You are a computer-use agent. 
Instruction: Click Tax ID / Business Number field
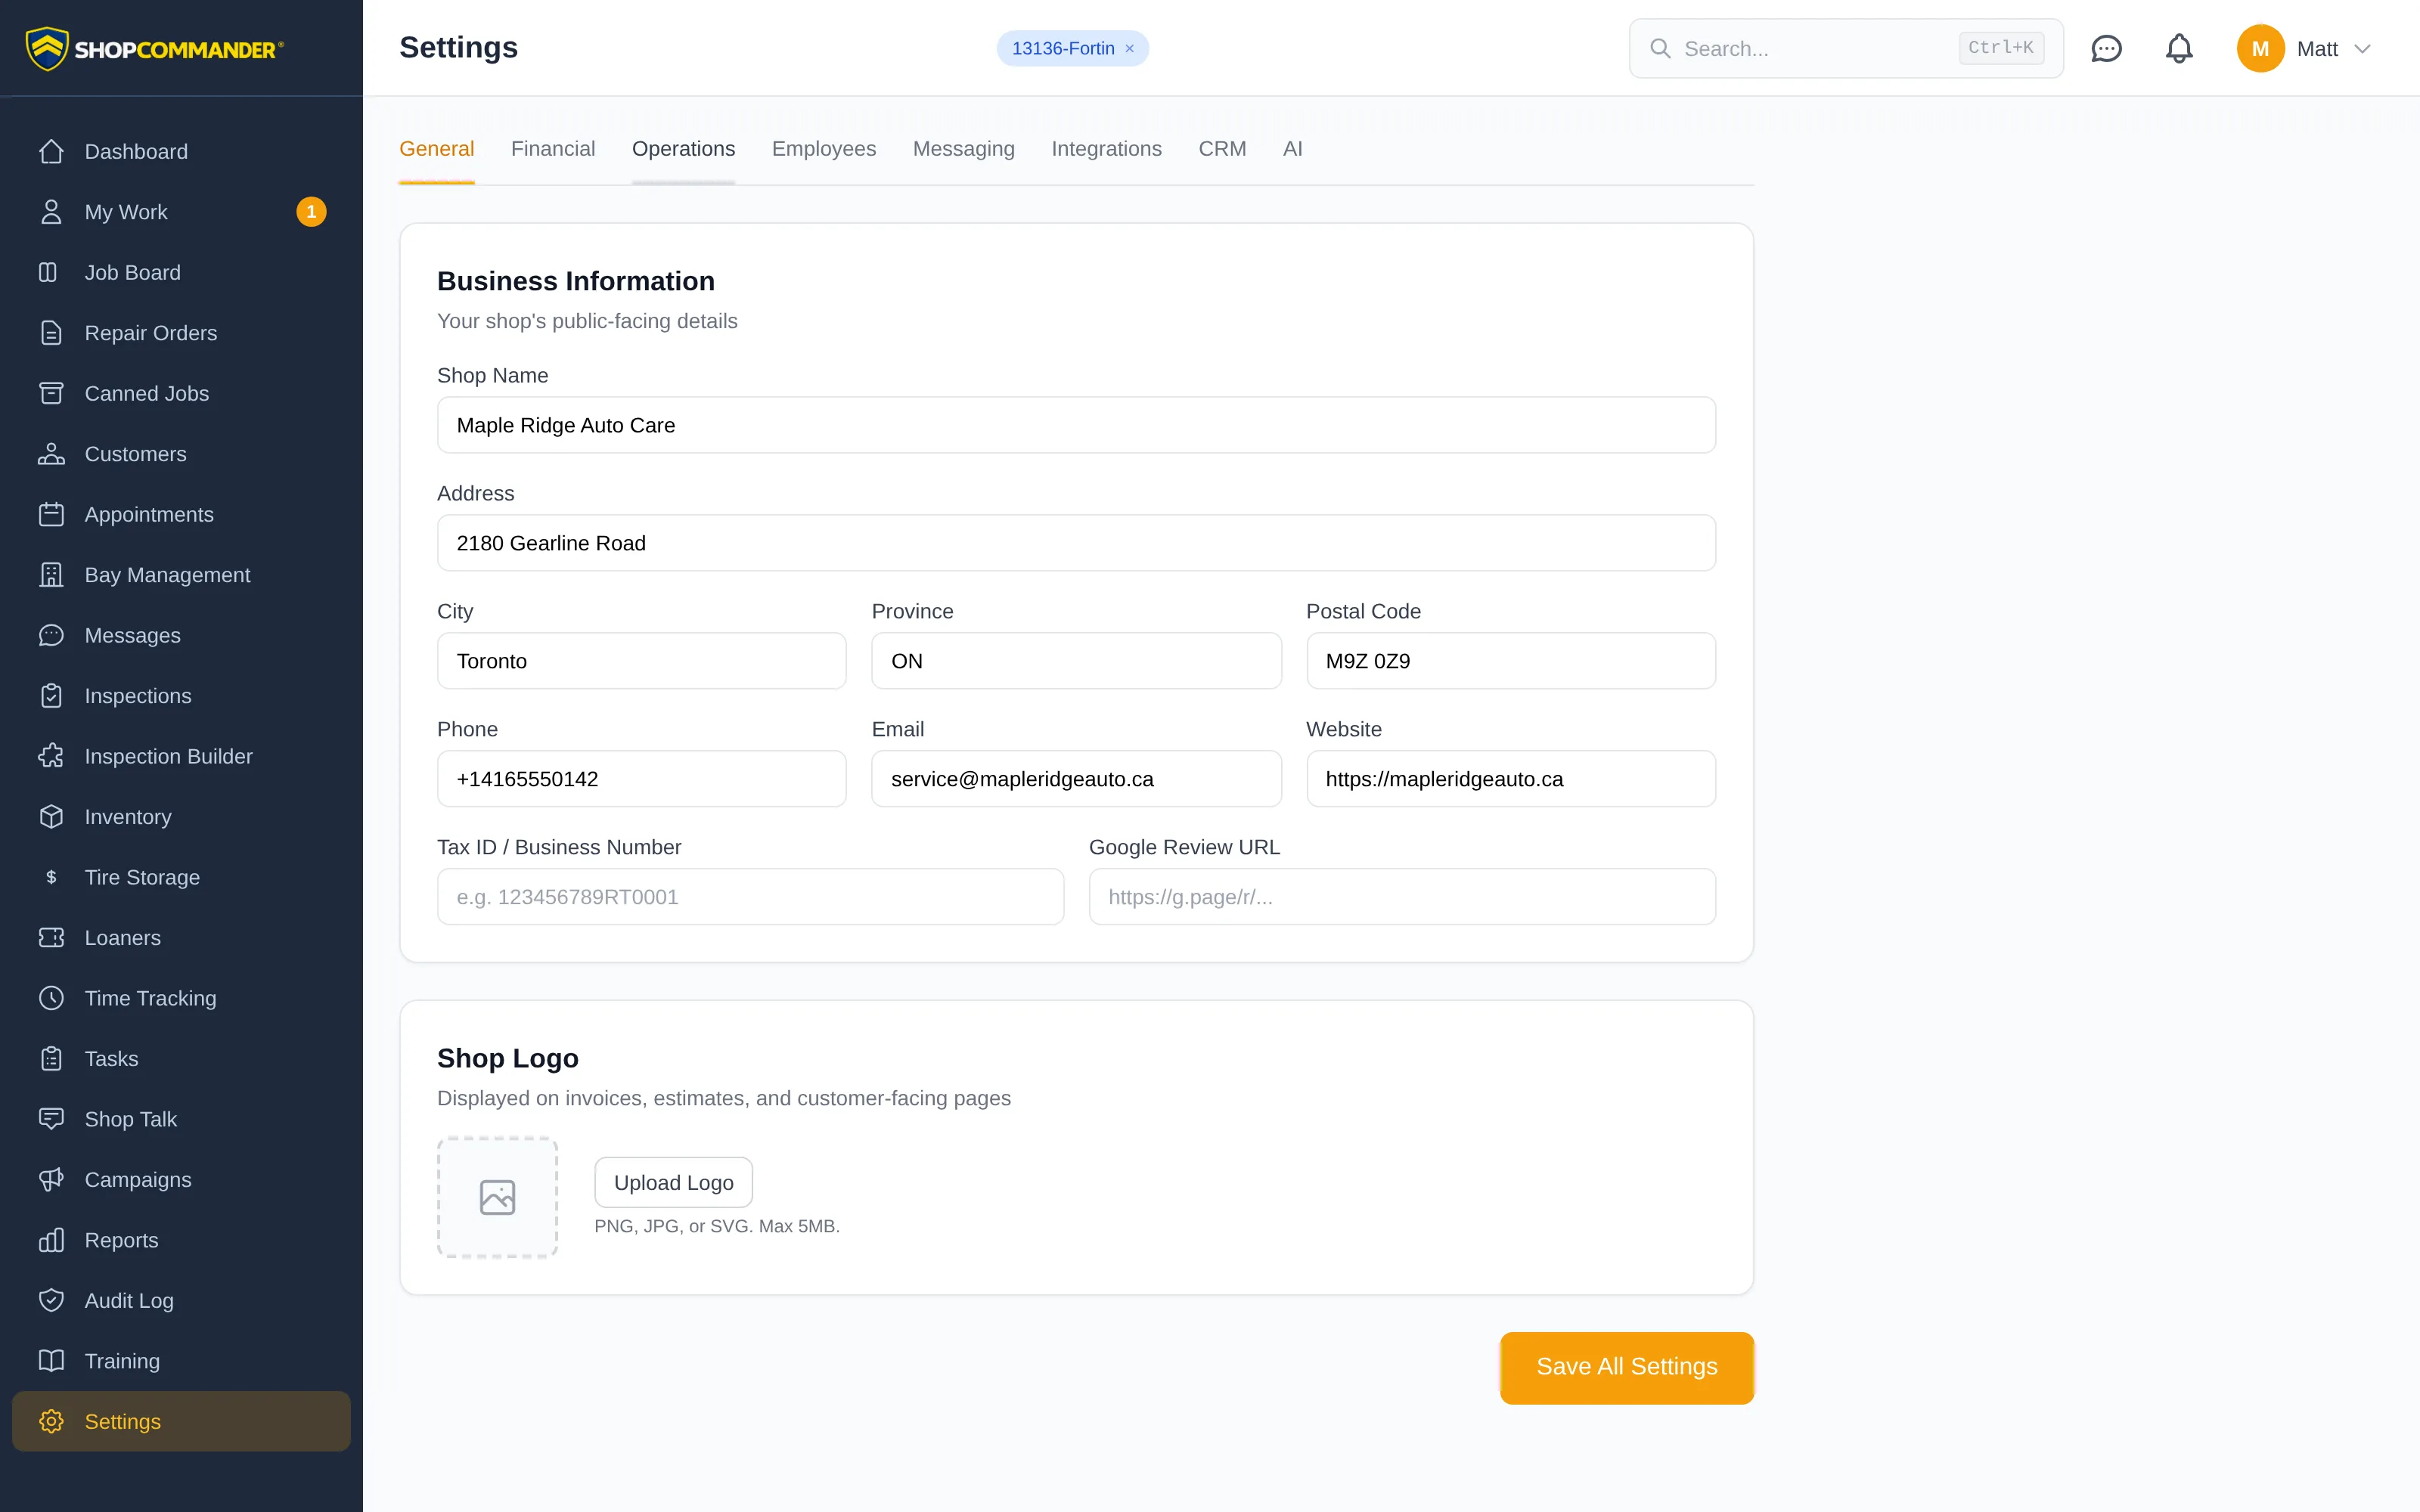pyautogui.click(x=750, y=897)
